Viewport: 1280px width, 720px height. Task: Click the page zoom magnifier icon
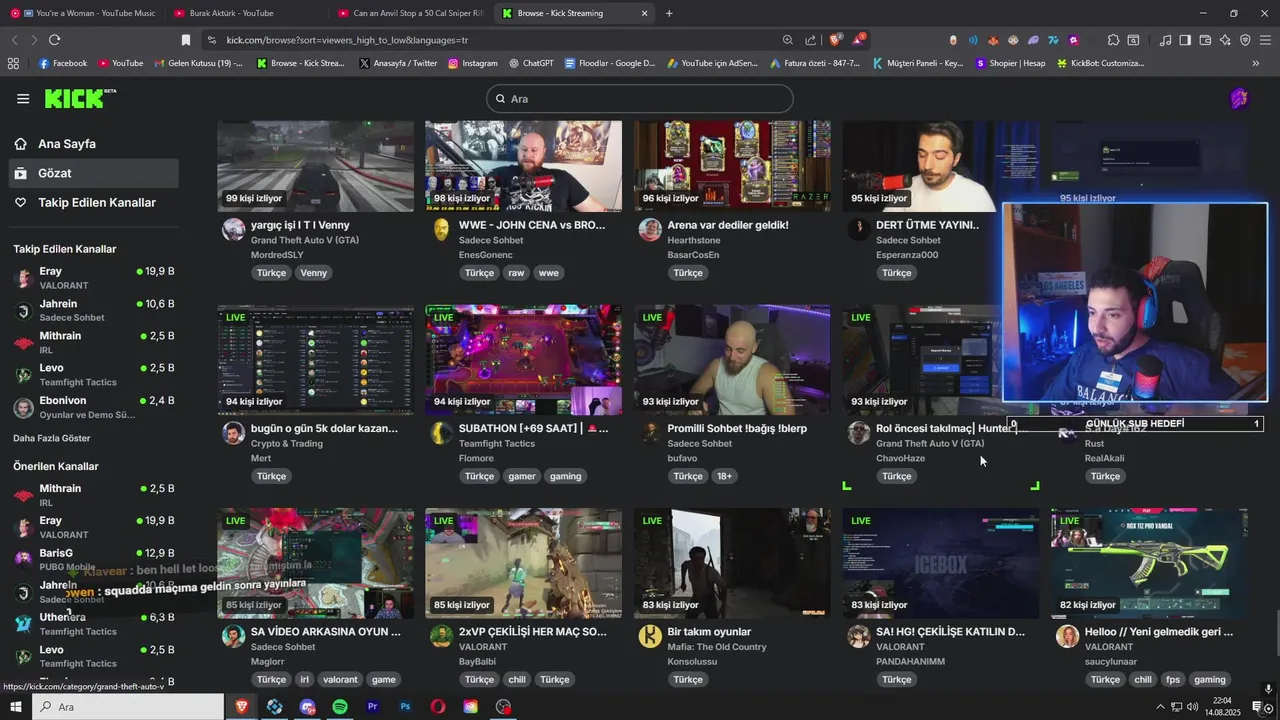click(787, 40)
